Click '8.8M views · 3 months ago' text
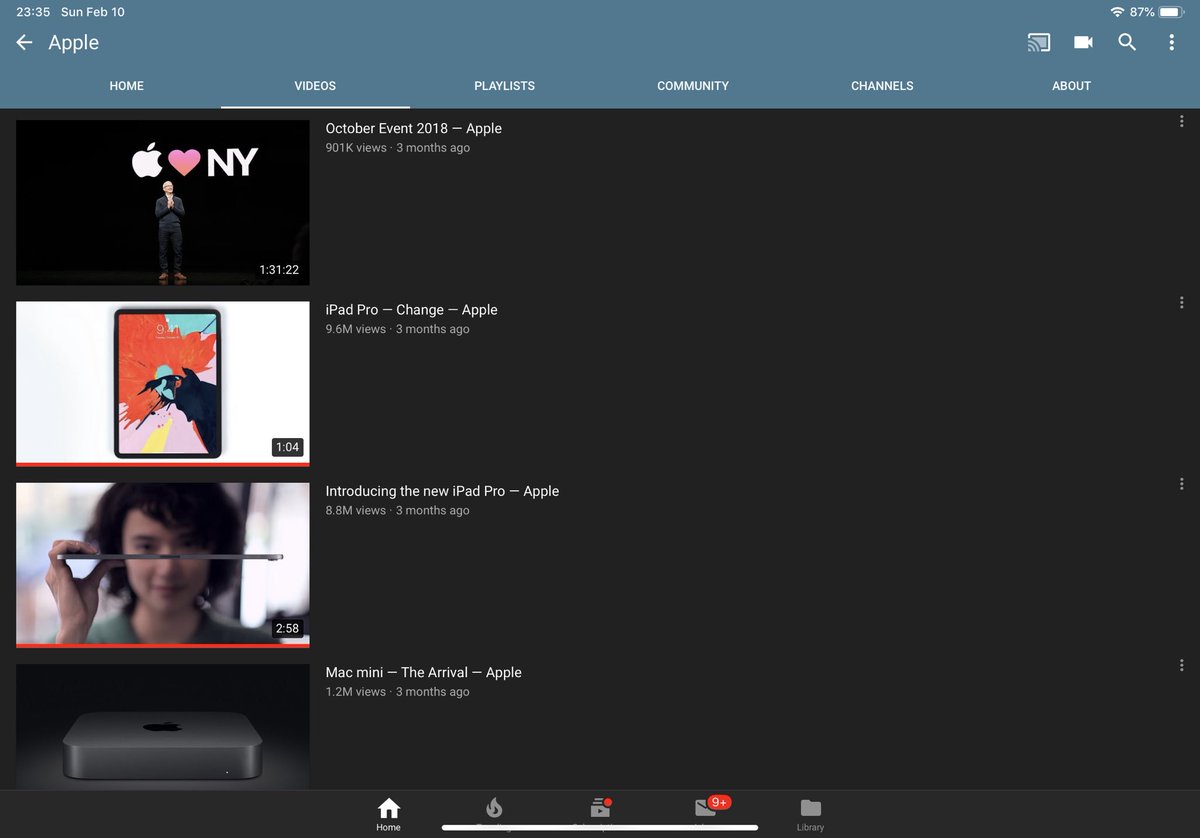The height and width of the screenshot is (838, 1200). point(398,510)
